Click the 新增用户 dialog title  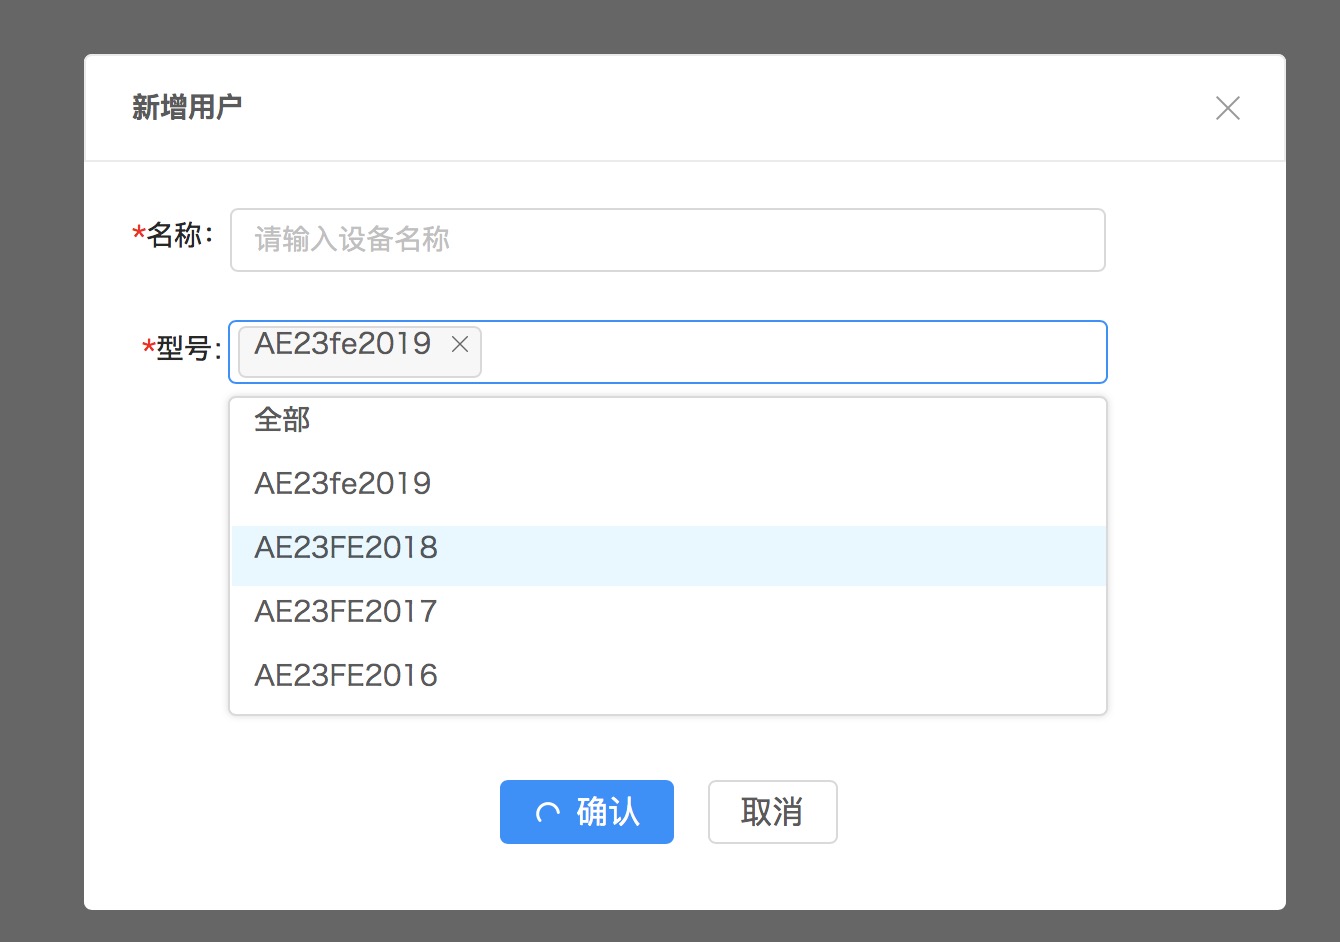[188, 107]
